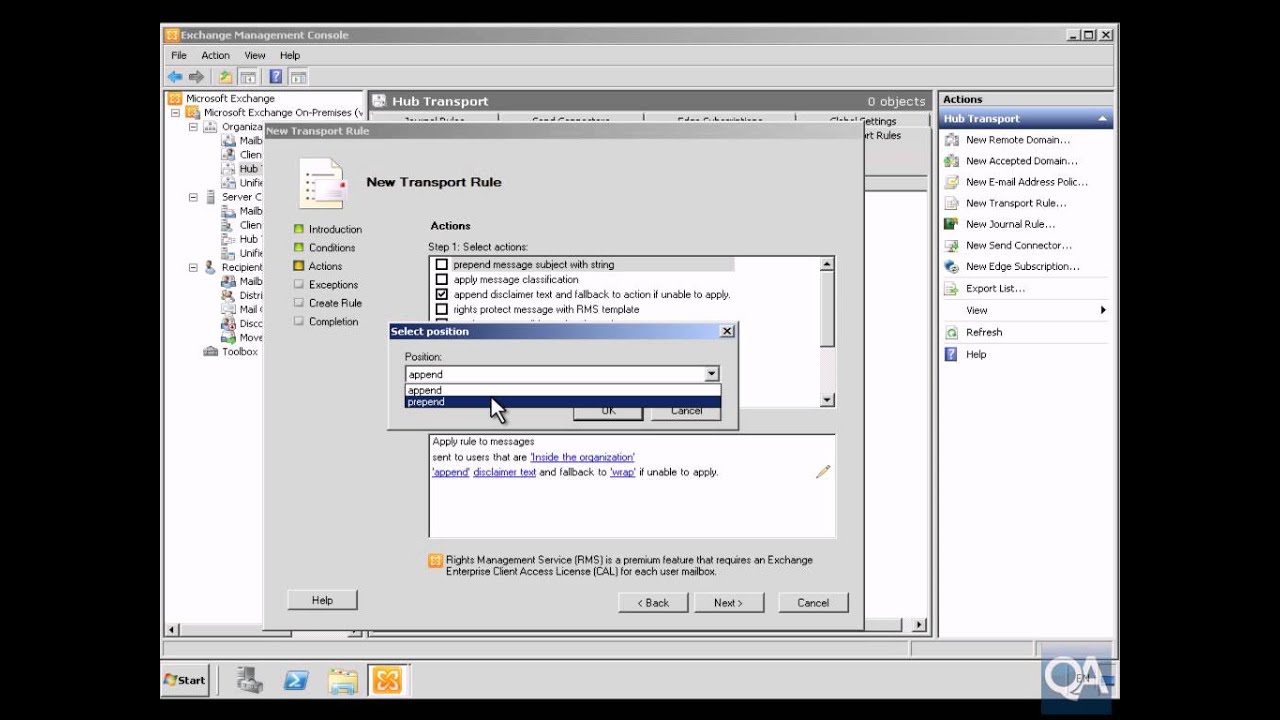The width and height of the screenshot is (1280, 720).
Task: Check 'prepend message subject with string'
Action: click(442, 265)
